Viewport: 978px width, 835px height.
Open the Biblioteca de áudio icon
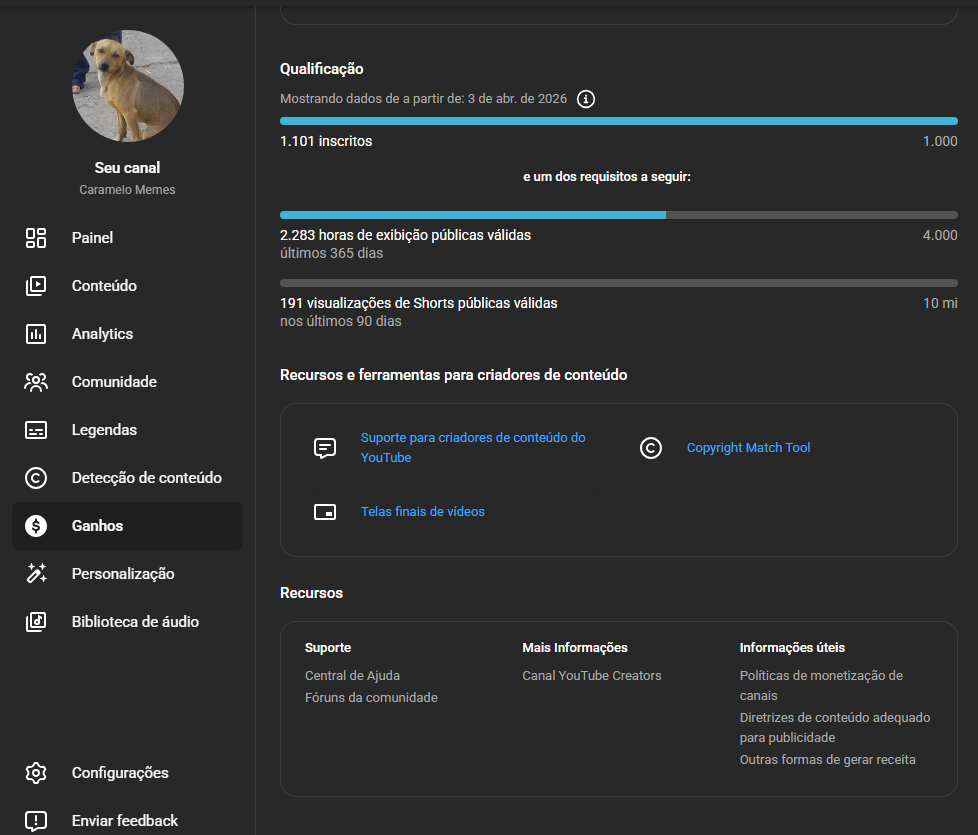coord(36,622)
